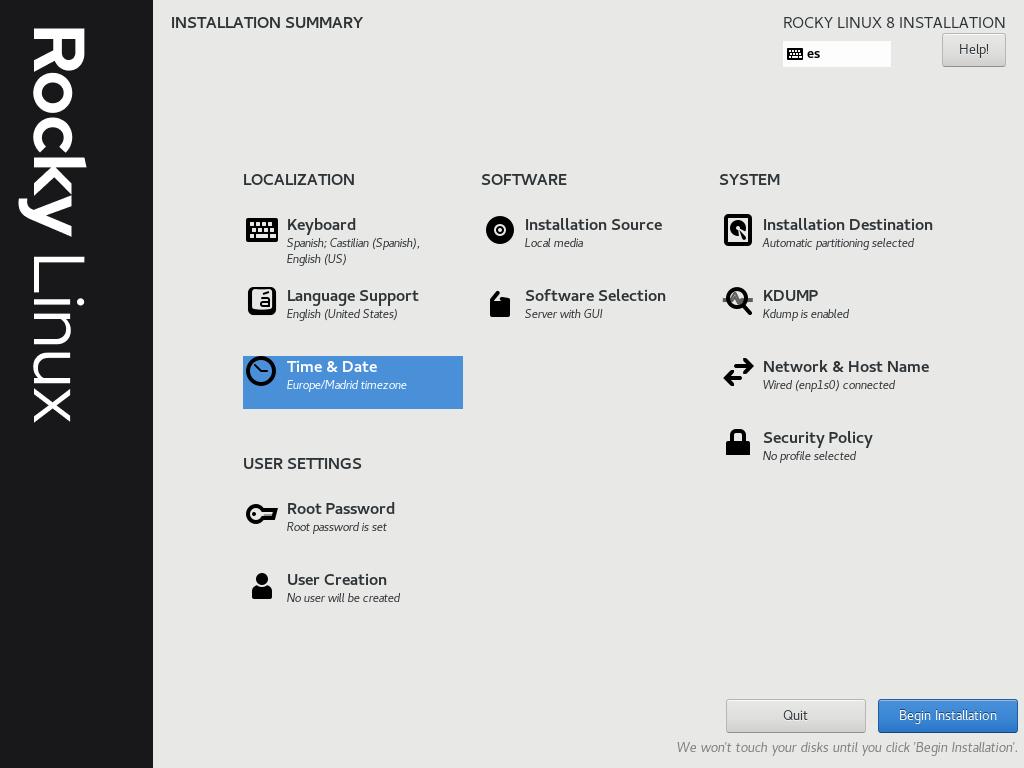Click the Language Support icon

click(x=262, y=301)
